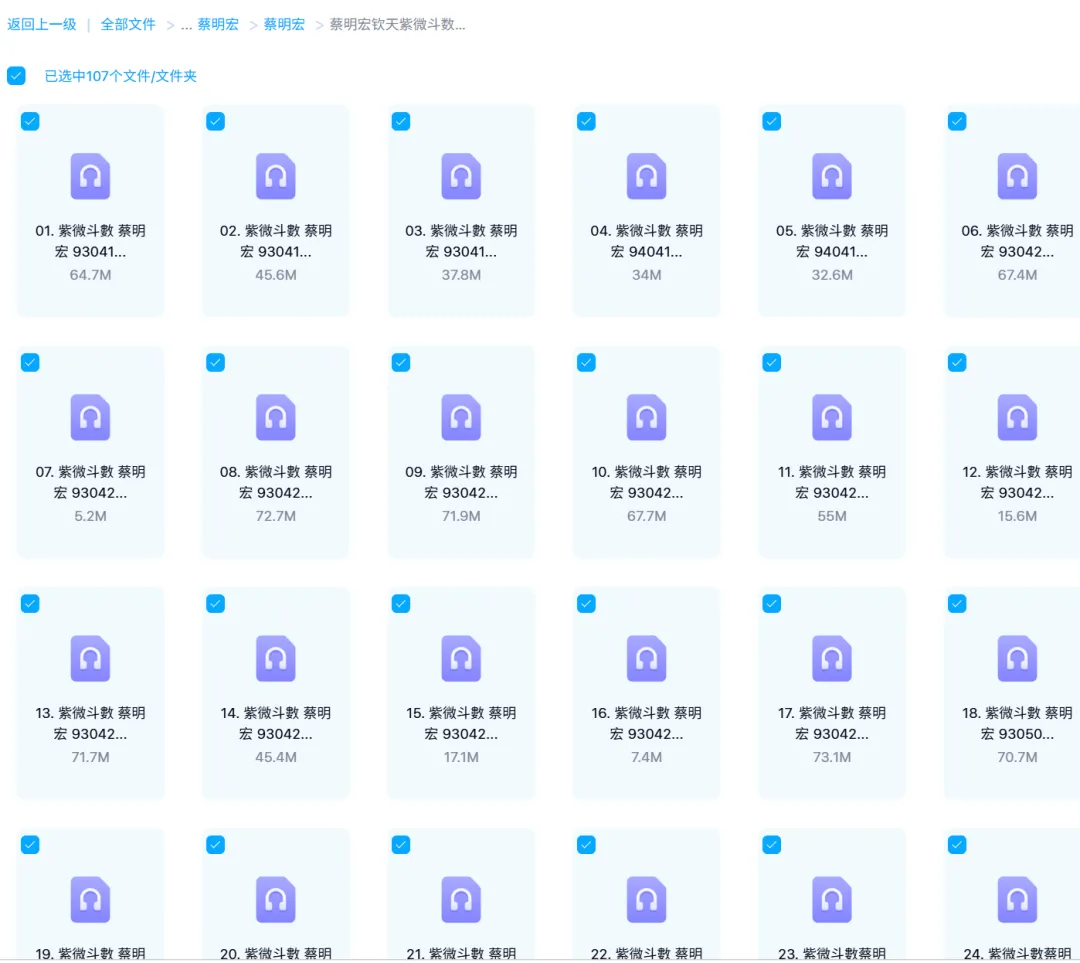Deselect file 06 using its checkbox
The width and height of the screenshot is (1080, 963).
point(957,121)
